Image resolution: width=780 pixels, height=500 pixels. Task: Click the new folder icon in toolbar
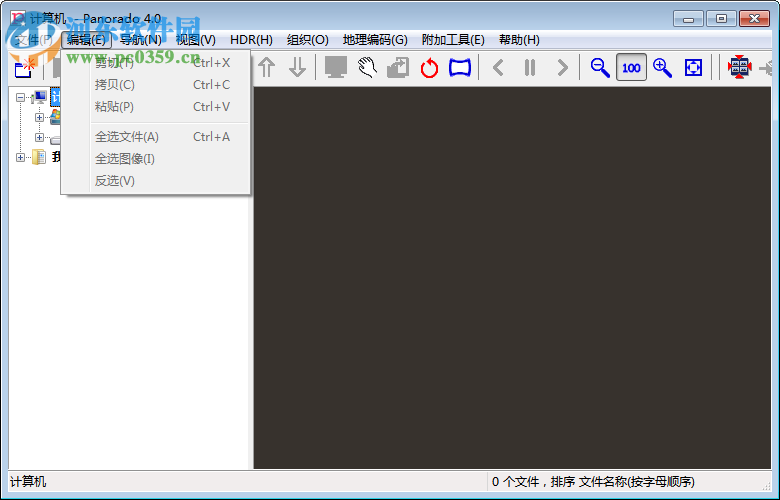[24, 68]
